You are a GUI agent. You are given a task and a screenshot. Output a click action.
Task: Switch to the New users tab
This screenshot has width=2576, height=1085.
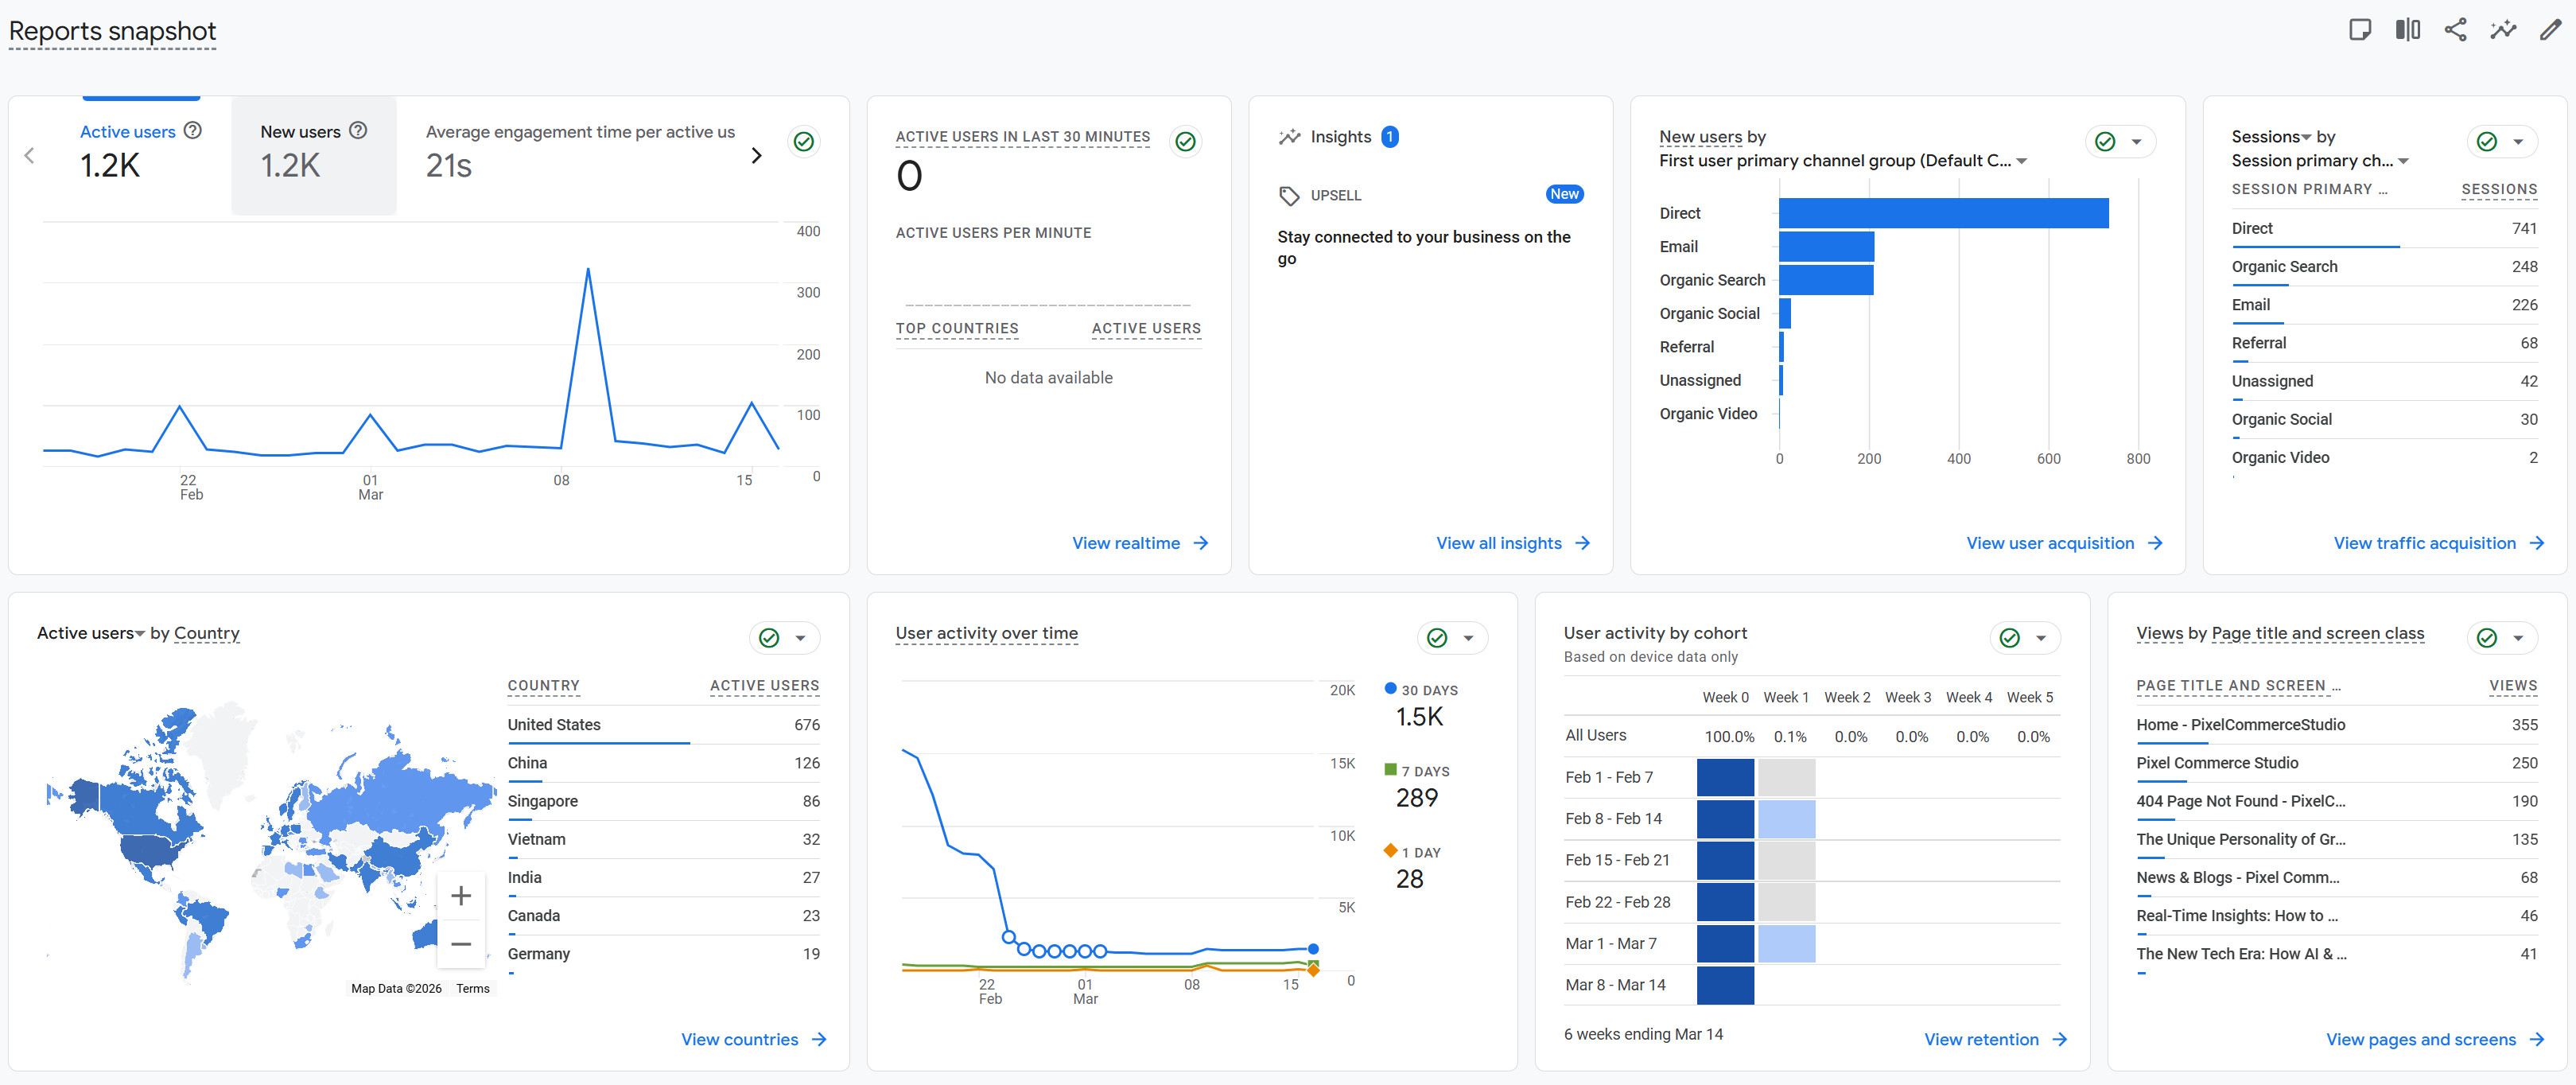(x=302, y=131)
